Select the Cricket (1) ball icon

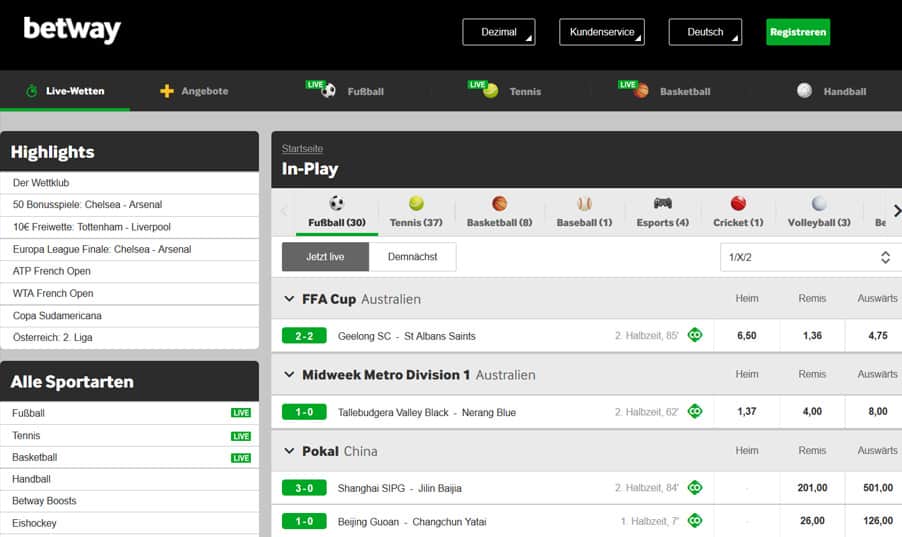tap(738, 203)
